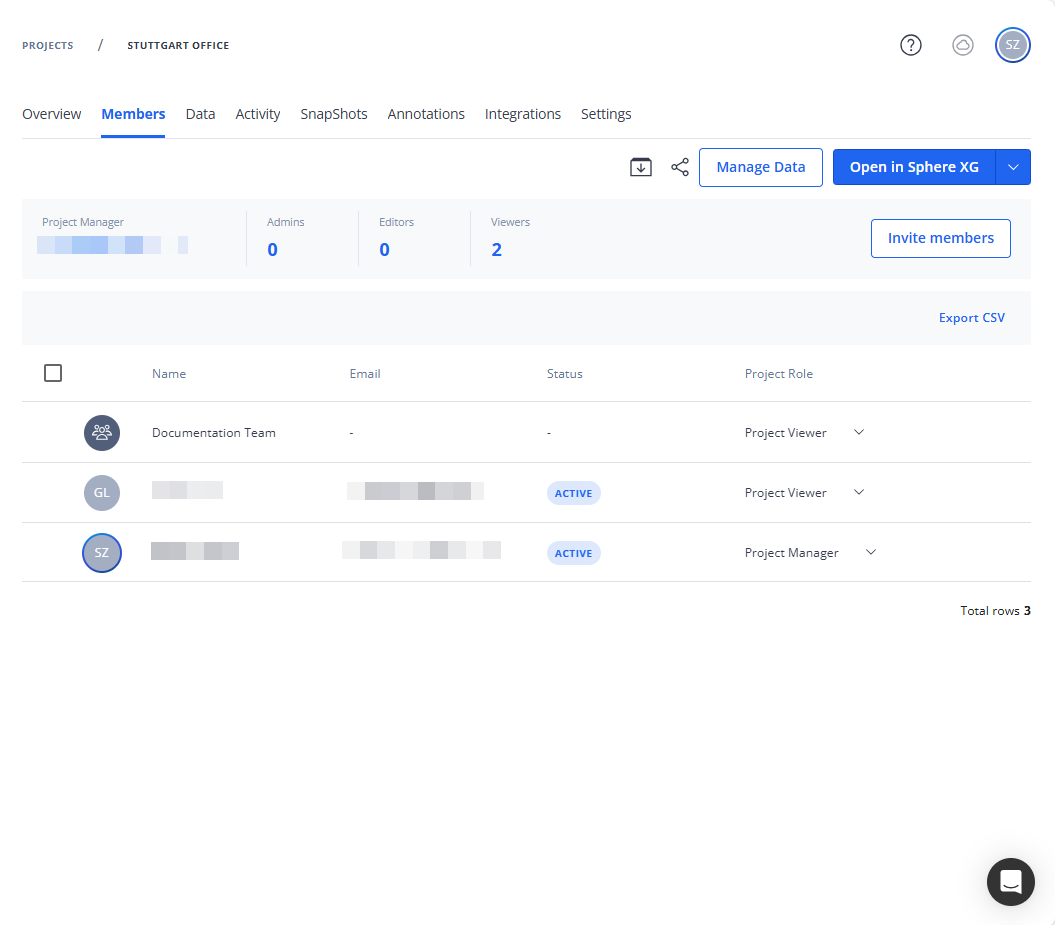Switch to the Overview tab
The height and width of the screenshot is (925, 1055).
coord(51,114)
